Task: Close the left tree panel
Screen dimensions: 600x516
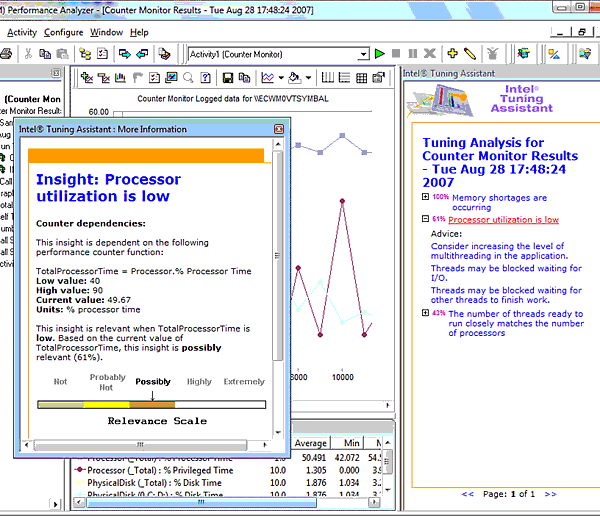Action: pyautogui.click(x=56, y=73)
